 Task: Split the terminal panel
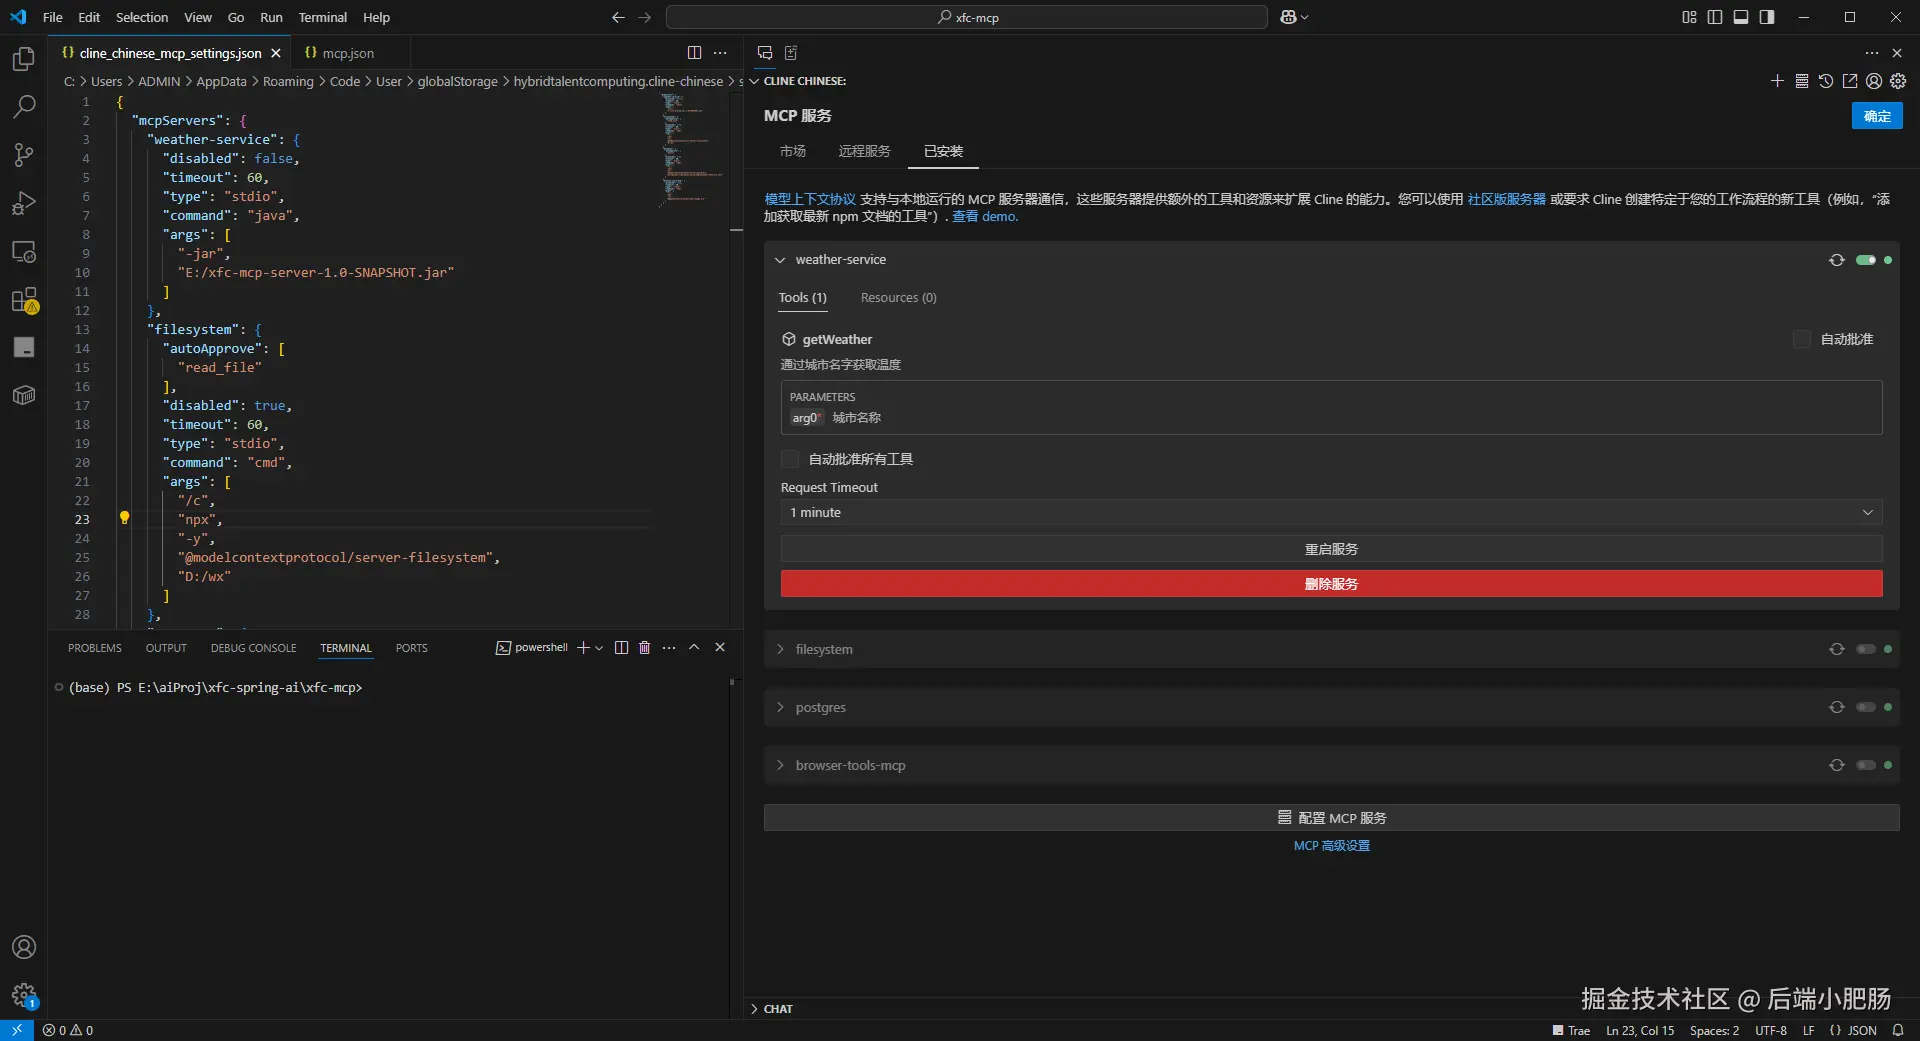[621, 648]
